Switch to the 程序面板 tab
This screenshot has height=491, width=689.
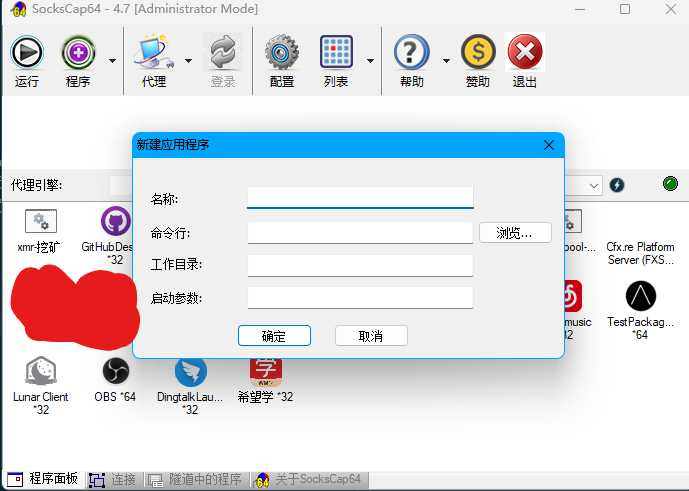43,478
